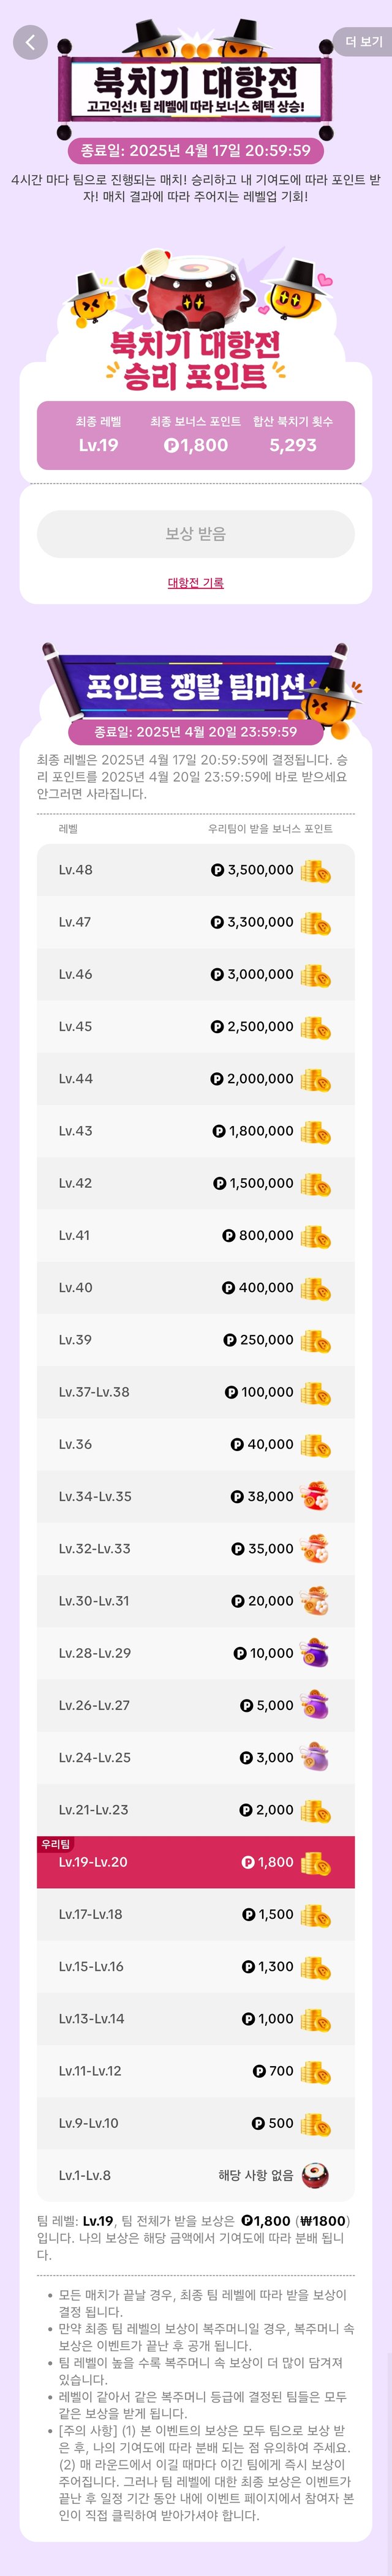Screen dimensions: 392x2576
Task: Click the gold coin icon for Lv.48
Action: [316, 870]
